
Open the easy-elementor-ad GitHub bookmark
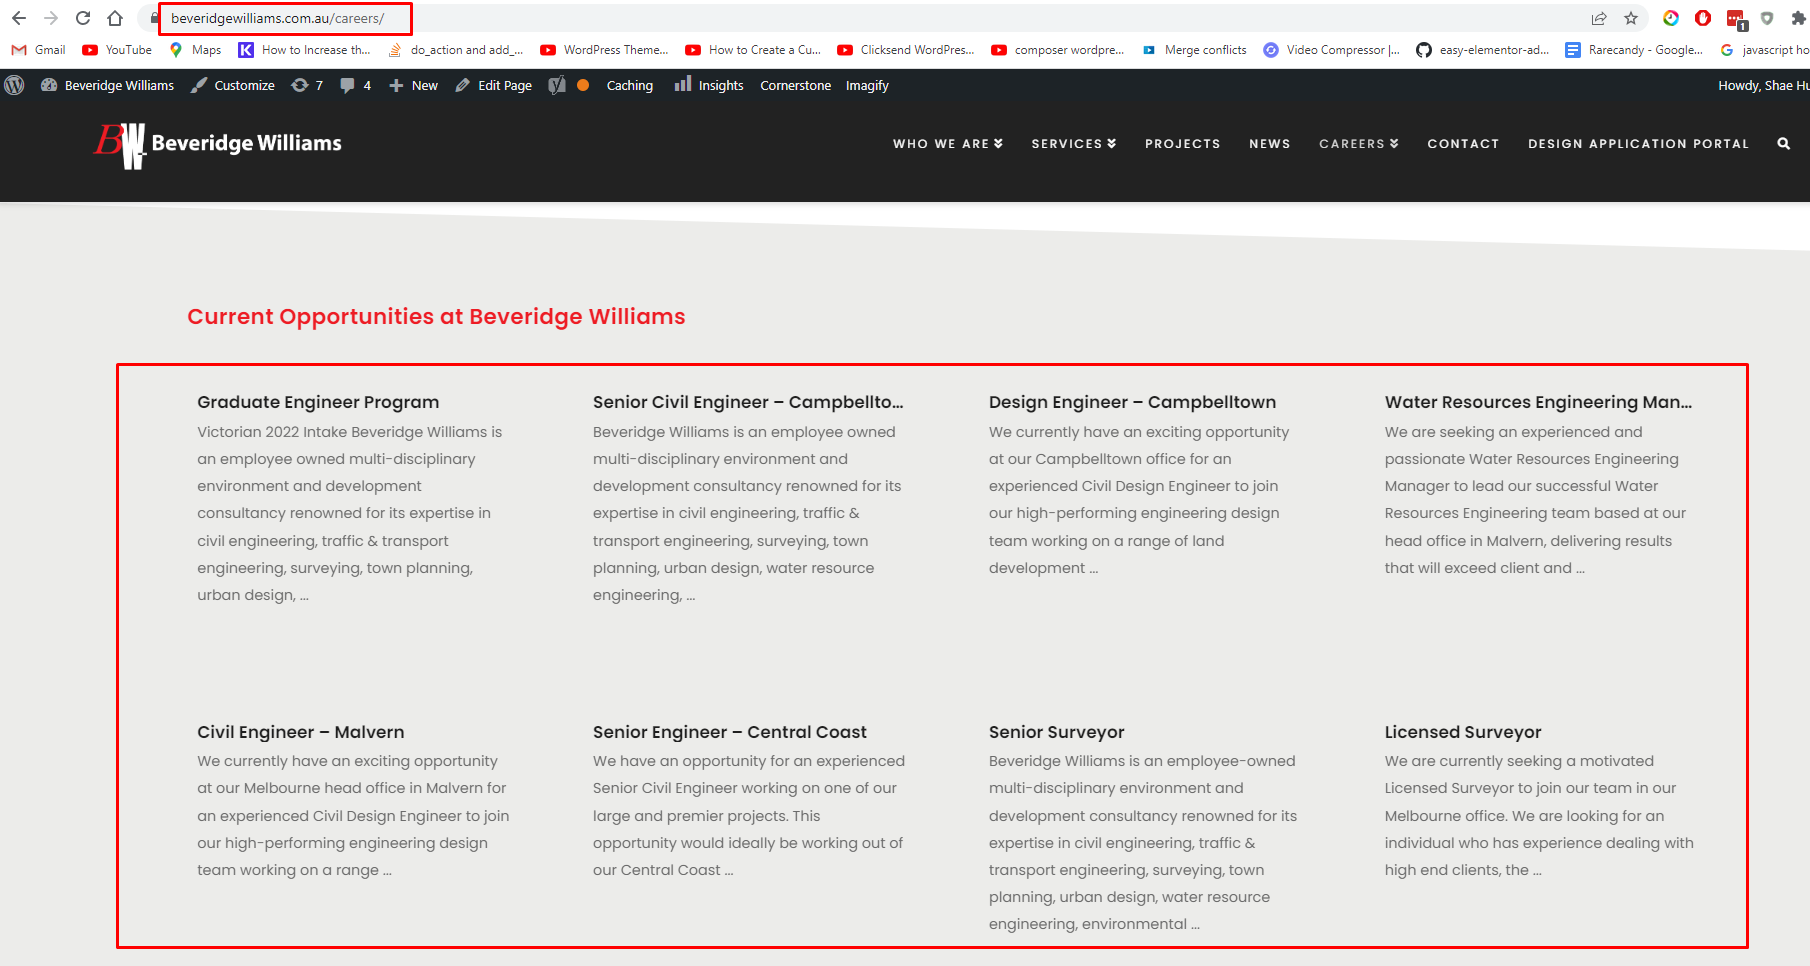pos(1483,50)
